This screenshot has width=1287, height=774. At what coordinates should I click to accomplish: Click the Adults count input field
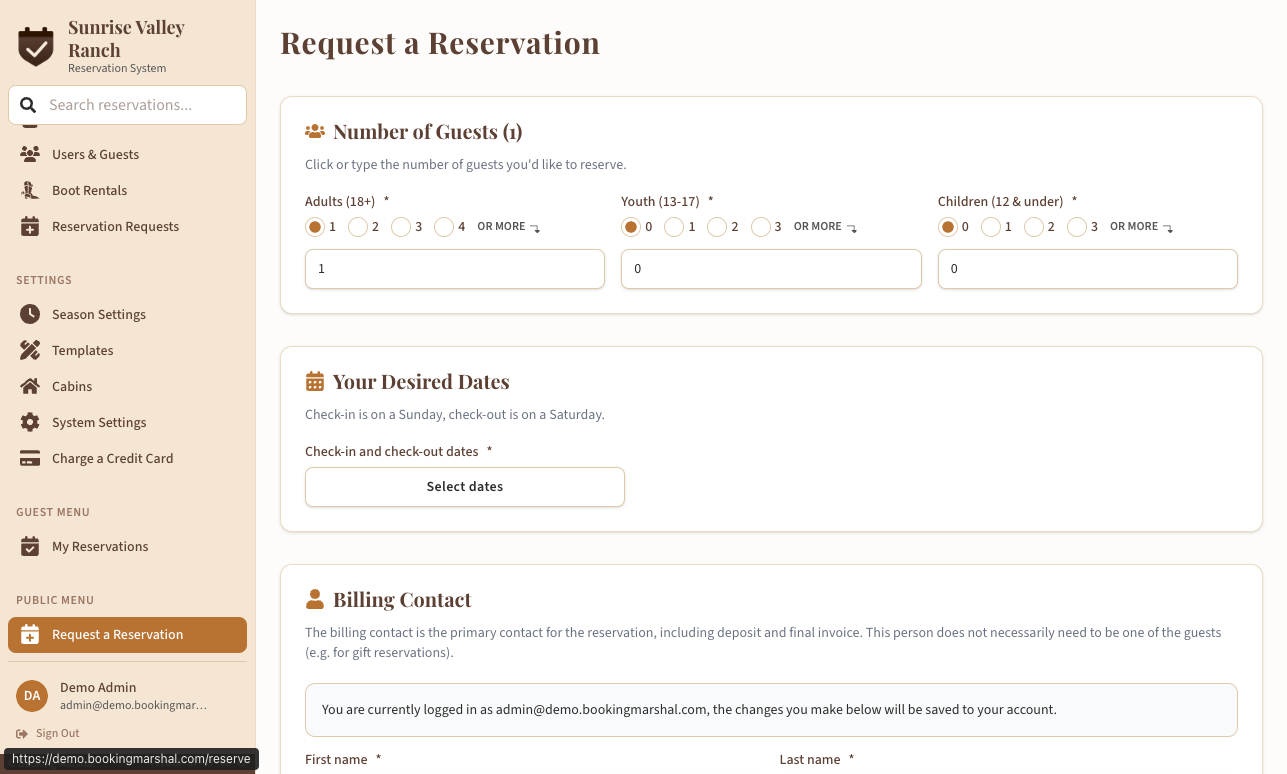(x=455, y=269)
